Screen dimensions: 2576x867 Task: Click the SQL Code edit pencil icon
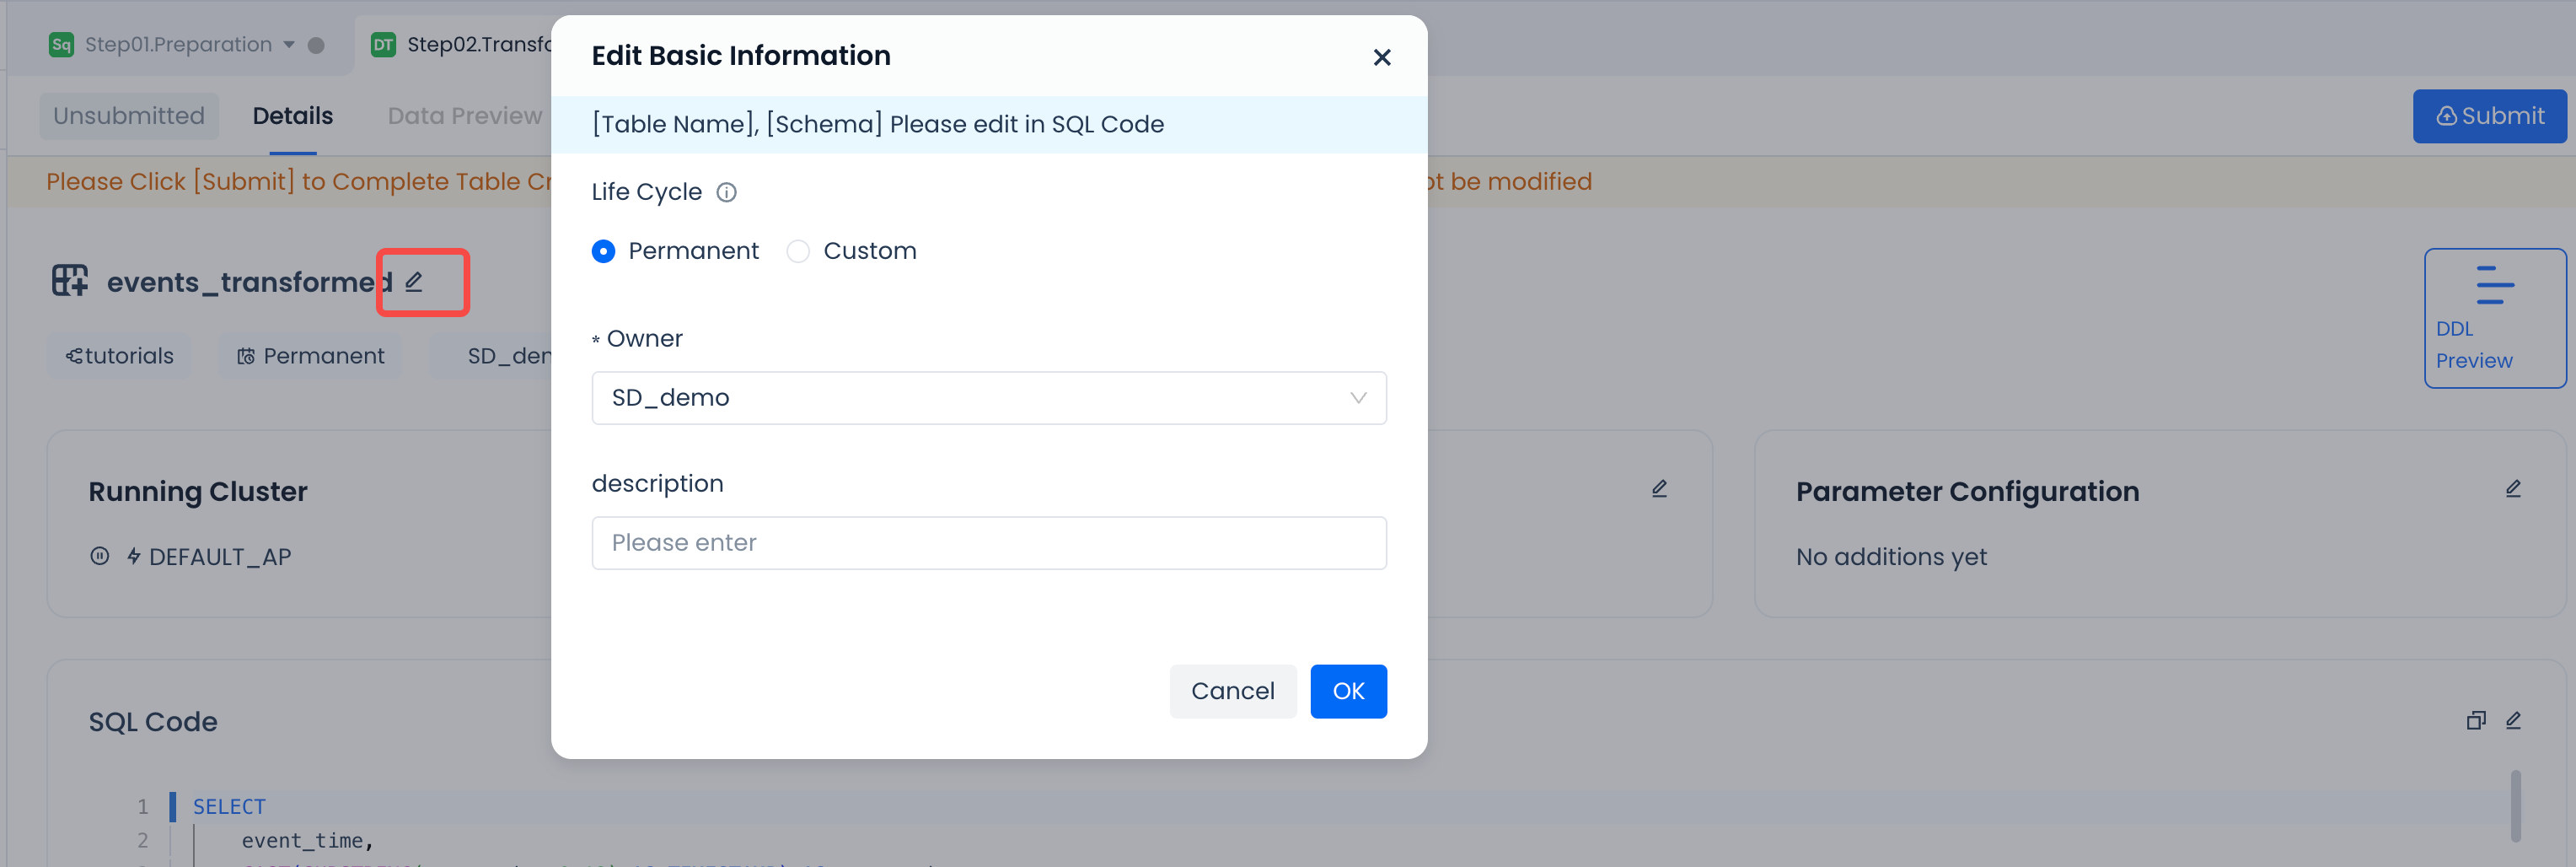point(2513,721)
